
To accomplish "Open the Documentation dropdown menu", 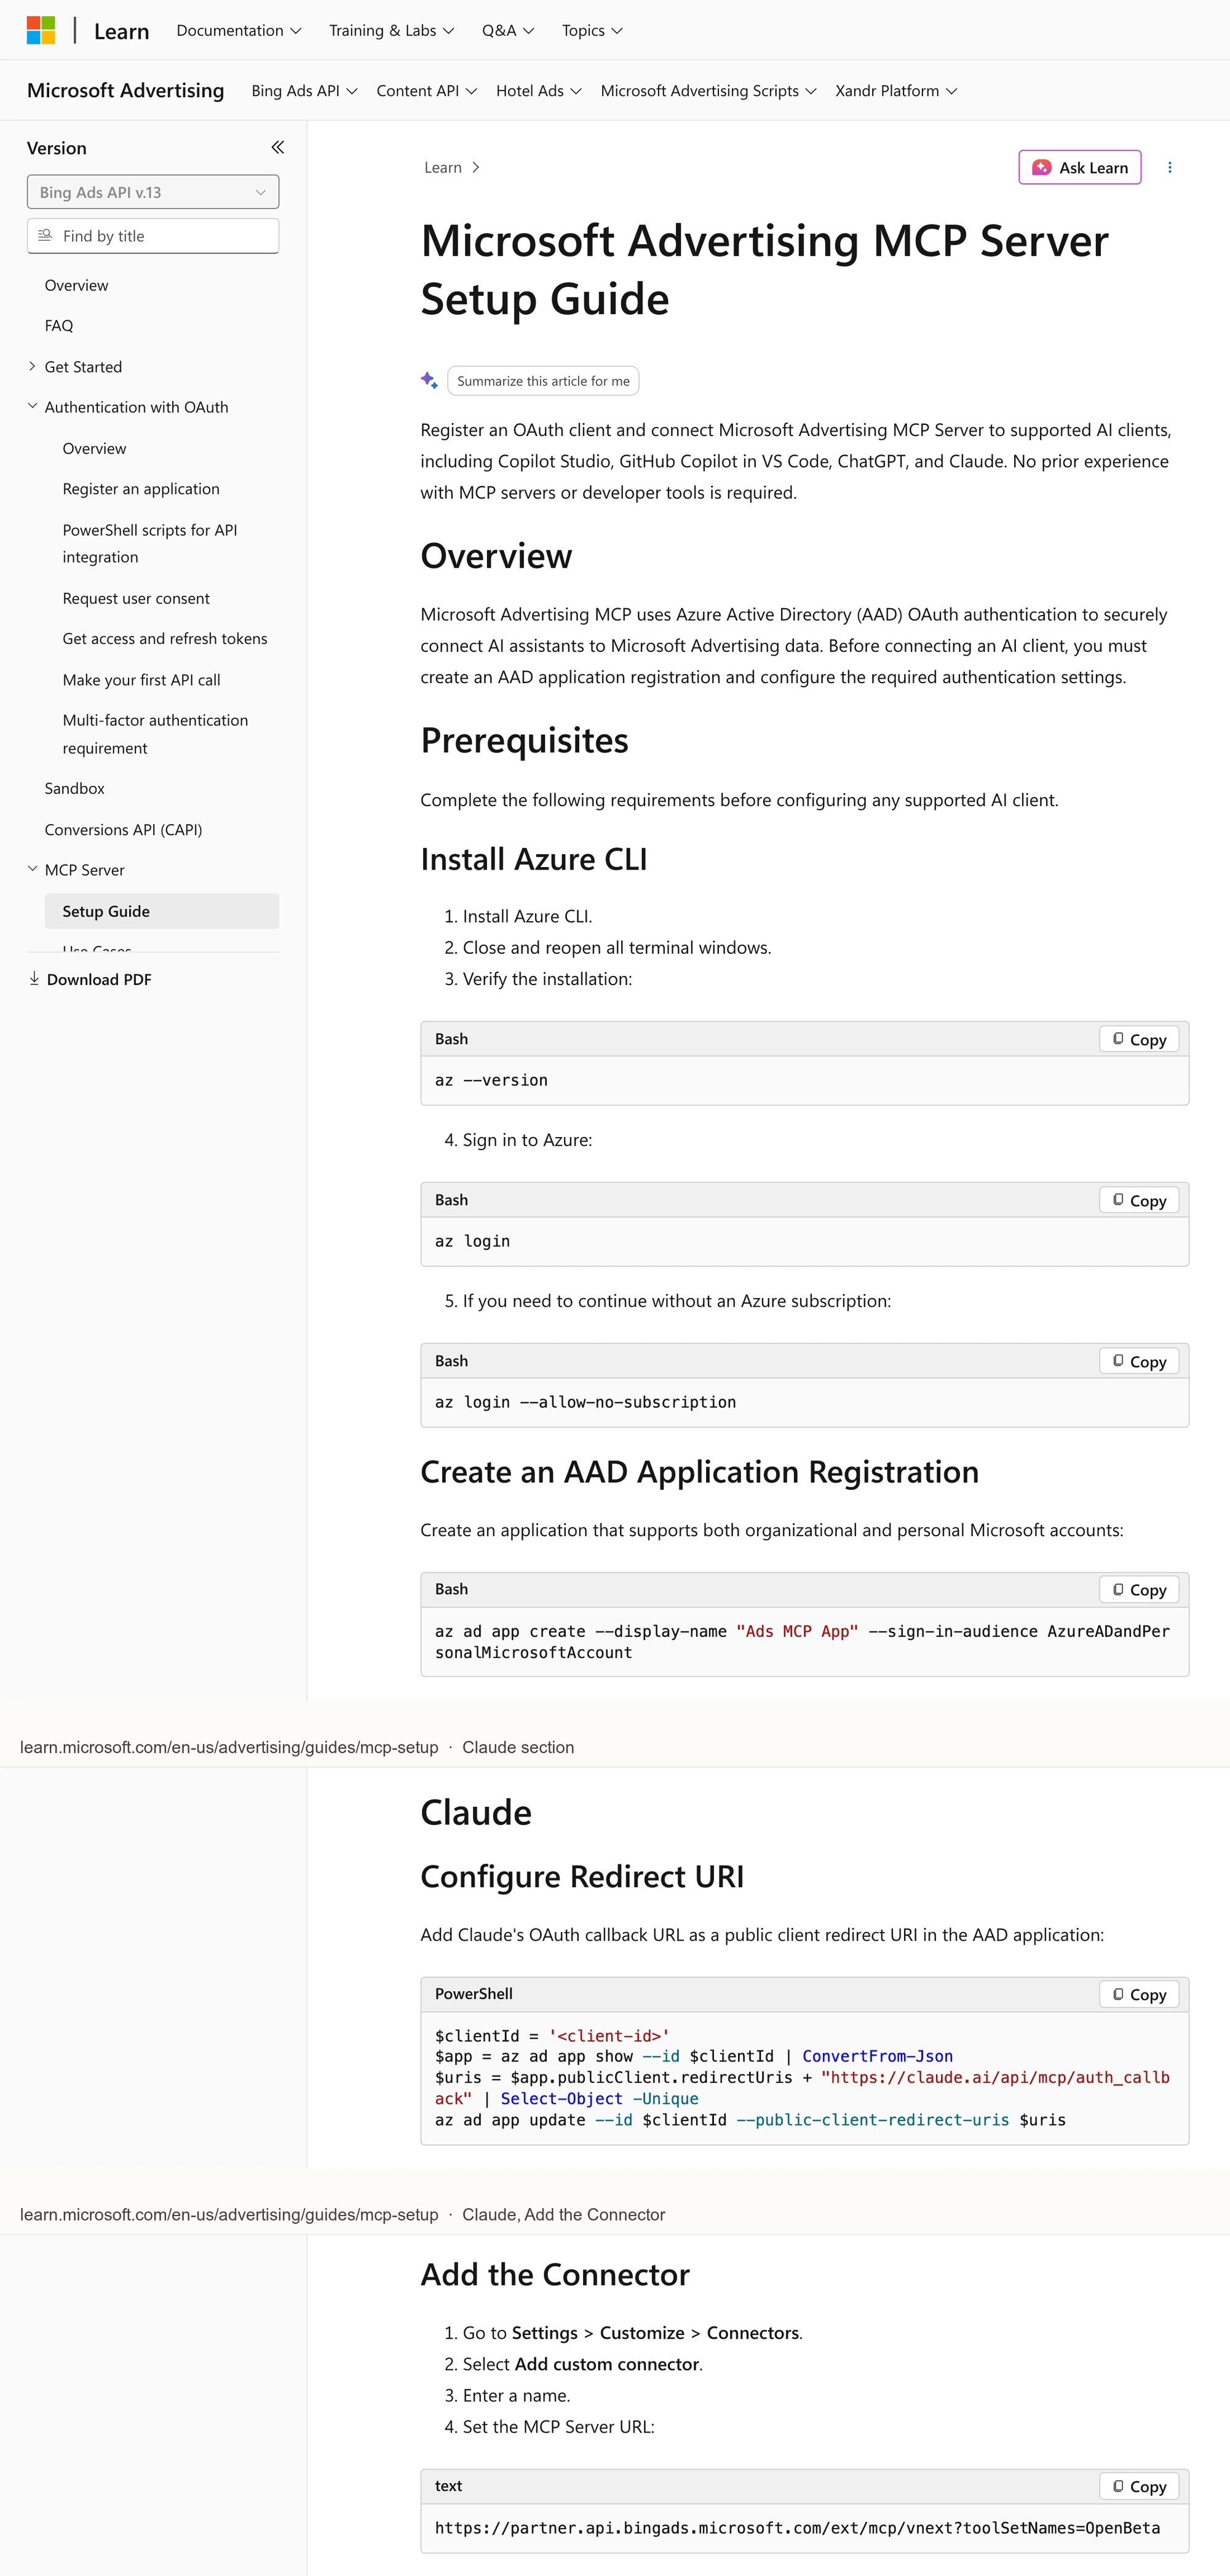I will [239, 30].
